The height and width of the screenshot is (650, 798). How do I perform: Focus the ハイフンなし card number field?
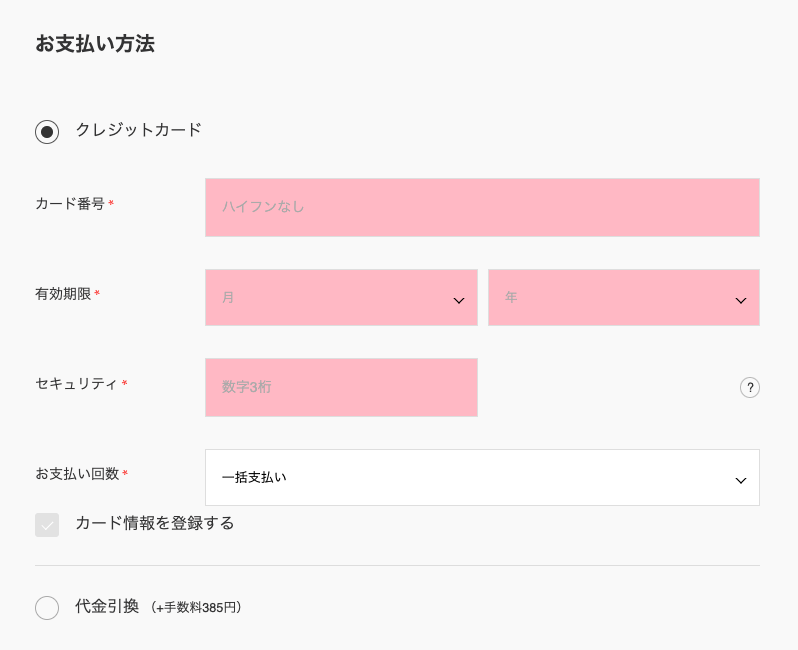[482, 208]
